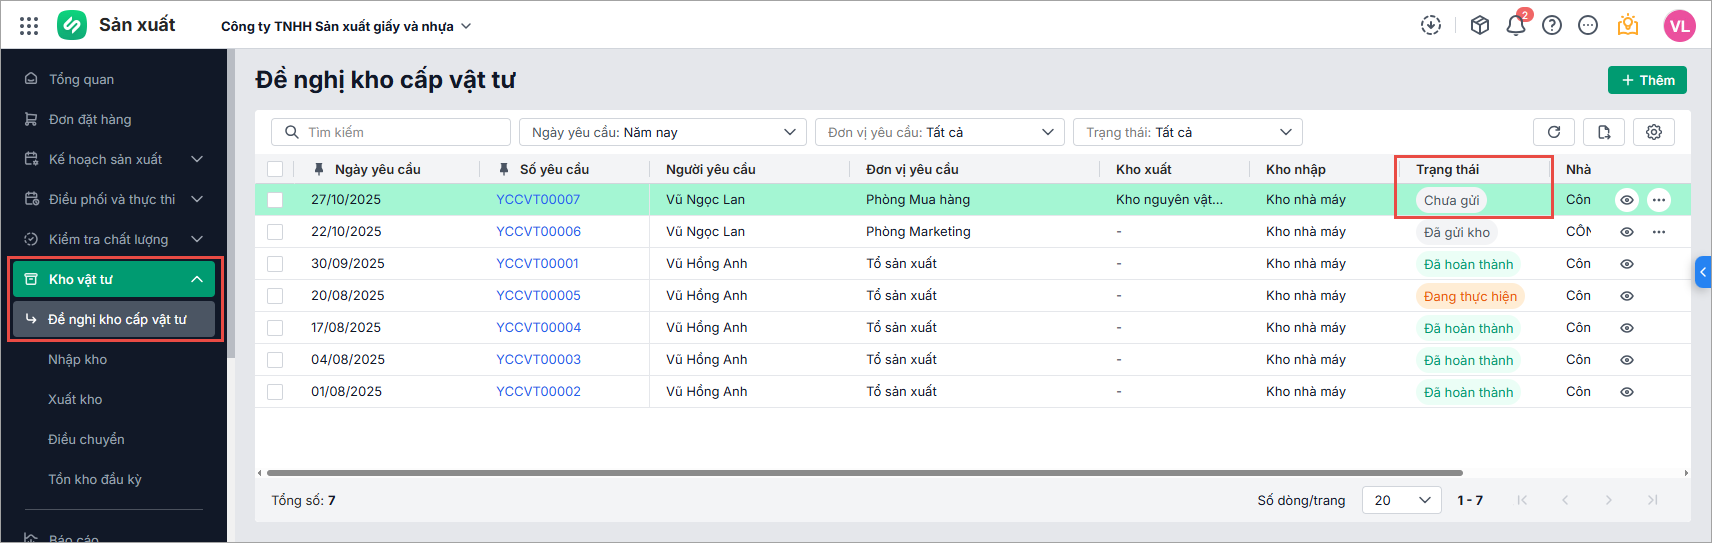Open the help question mark icon

point(1552,26)
